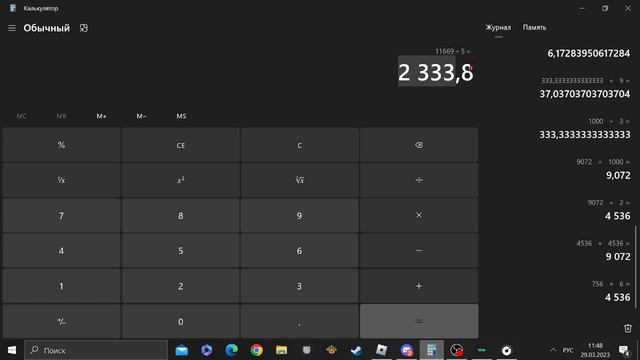
Task: Switch to the Журнал tab
Action: [x=498, y=28]
